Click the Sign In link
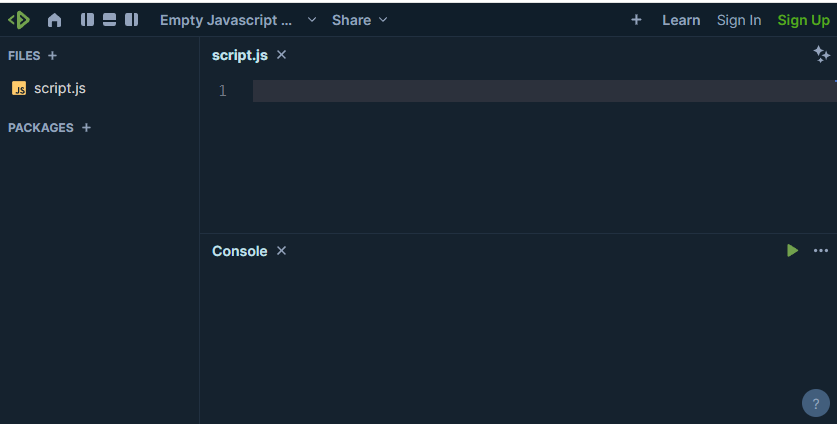Image resolution: width=837 pixels, height=424 pixels. [x=739, y=20]
